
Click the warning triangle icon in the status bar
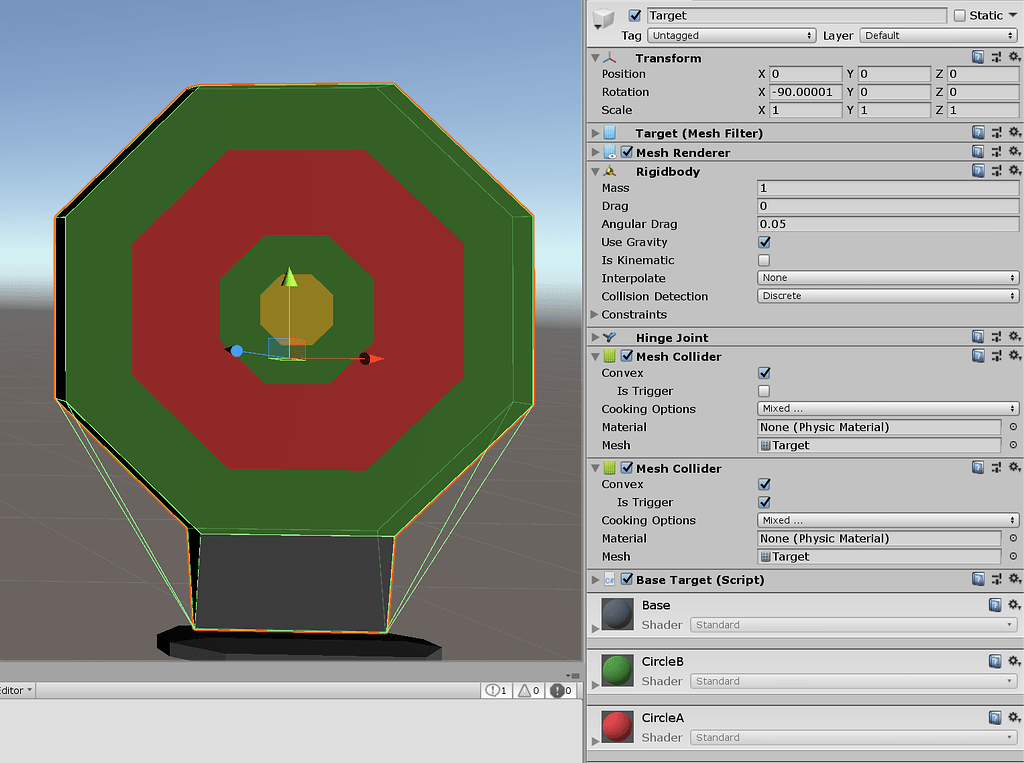pyautogui.click(x=527, y=690)
